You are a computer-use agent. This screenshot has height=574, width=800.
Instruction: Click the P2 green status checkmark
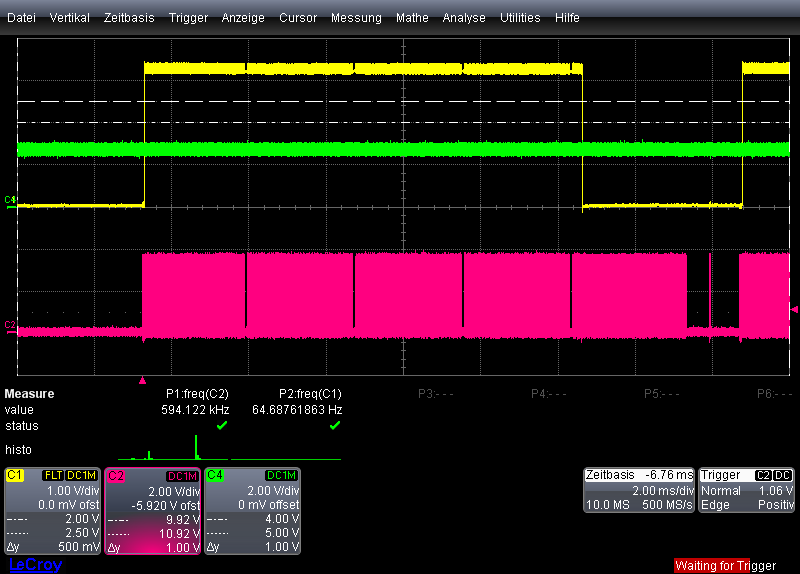[335, 425]
